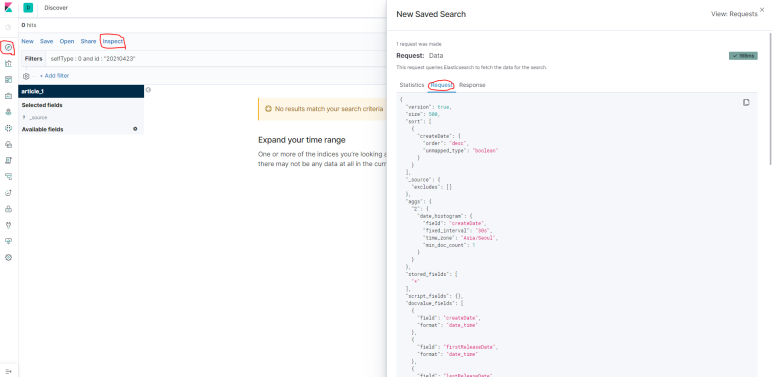The height and width of the screenshot is (377, 773).
Task: Copy request JSON to clipboard
Action: (746, 103)
